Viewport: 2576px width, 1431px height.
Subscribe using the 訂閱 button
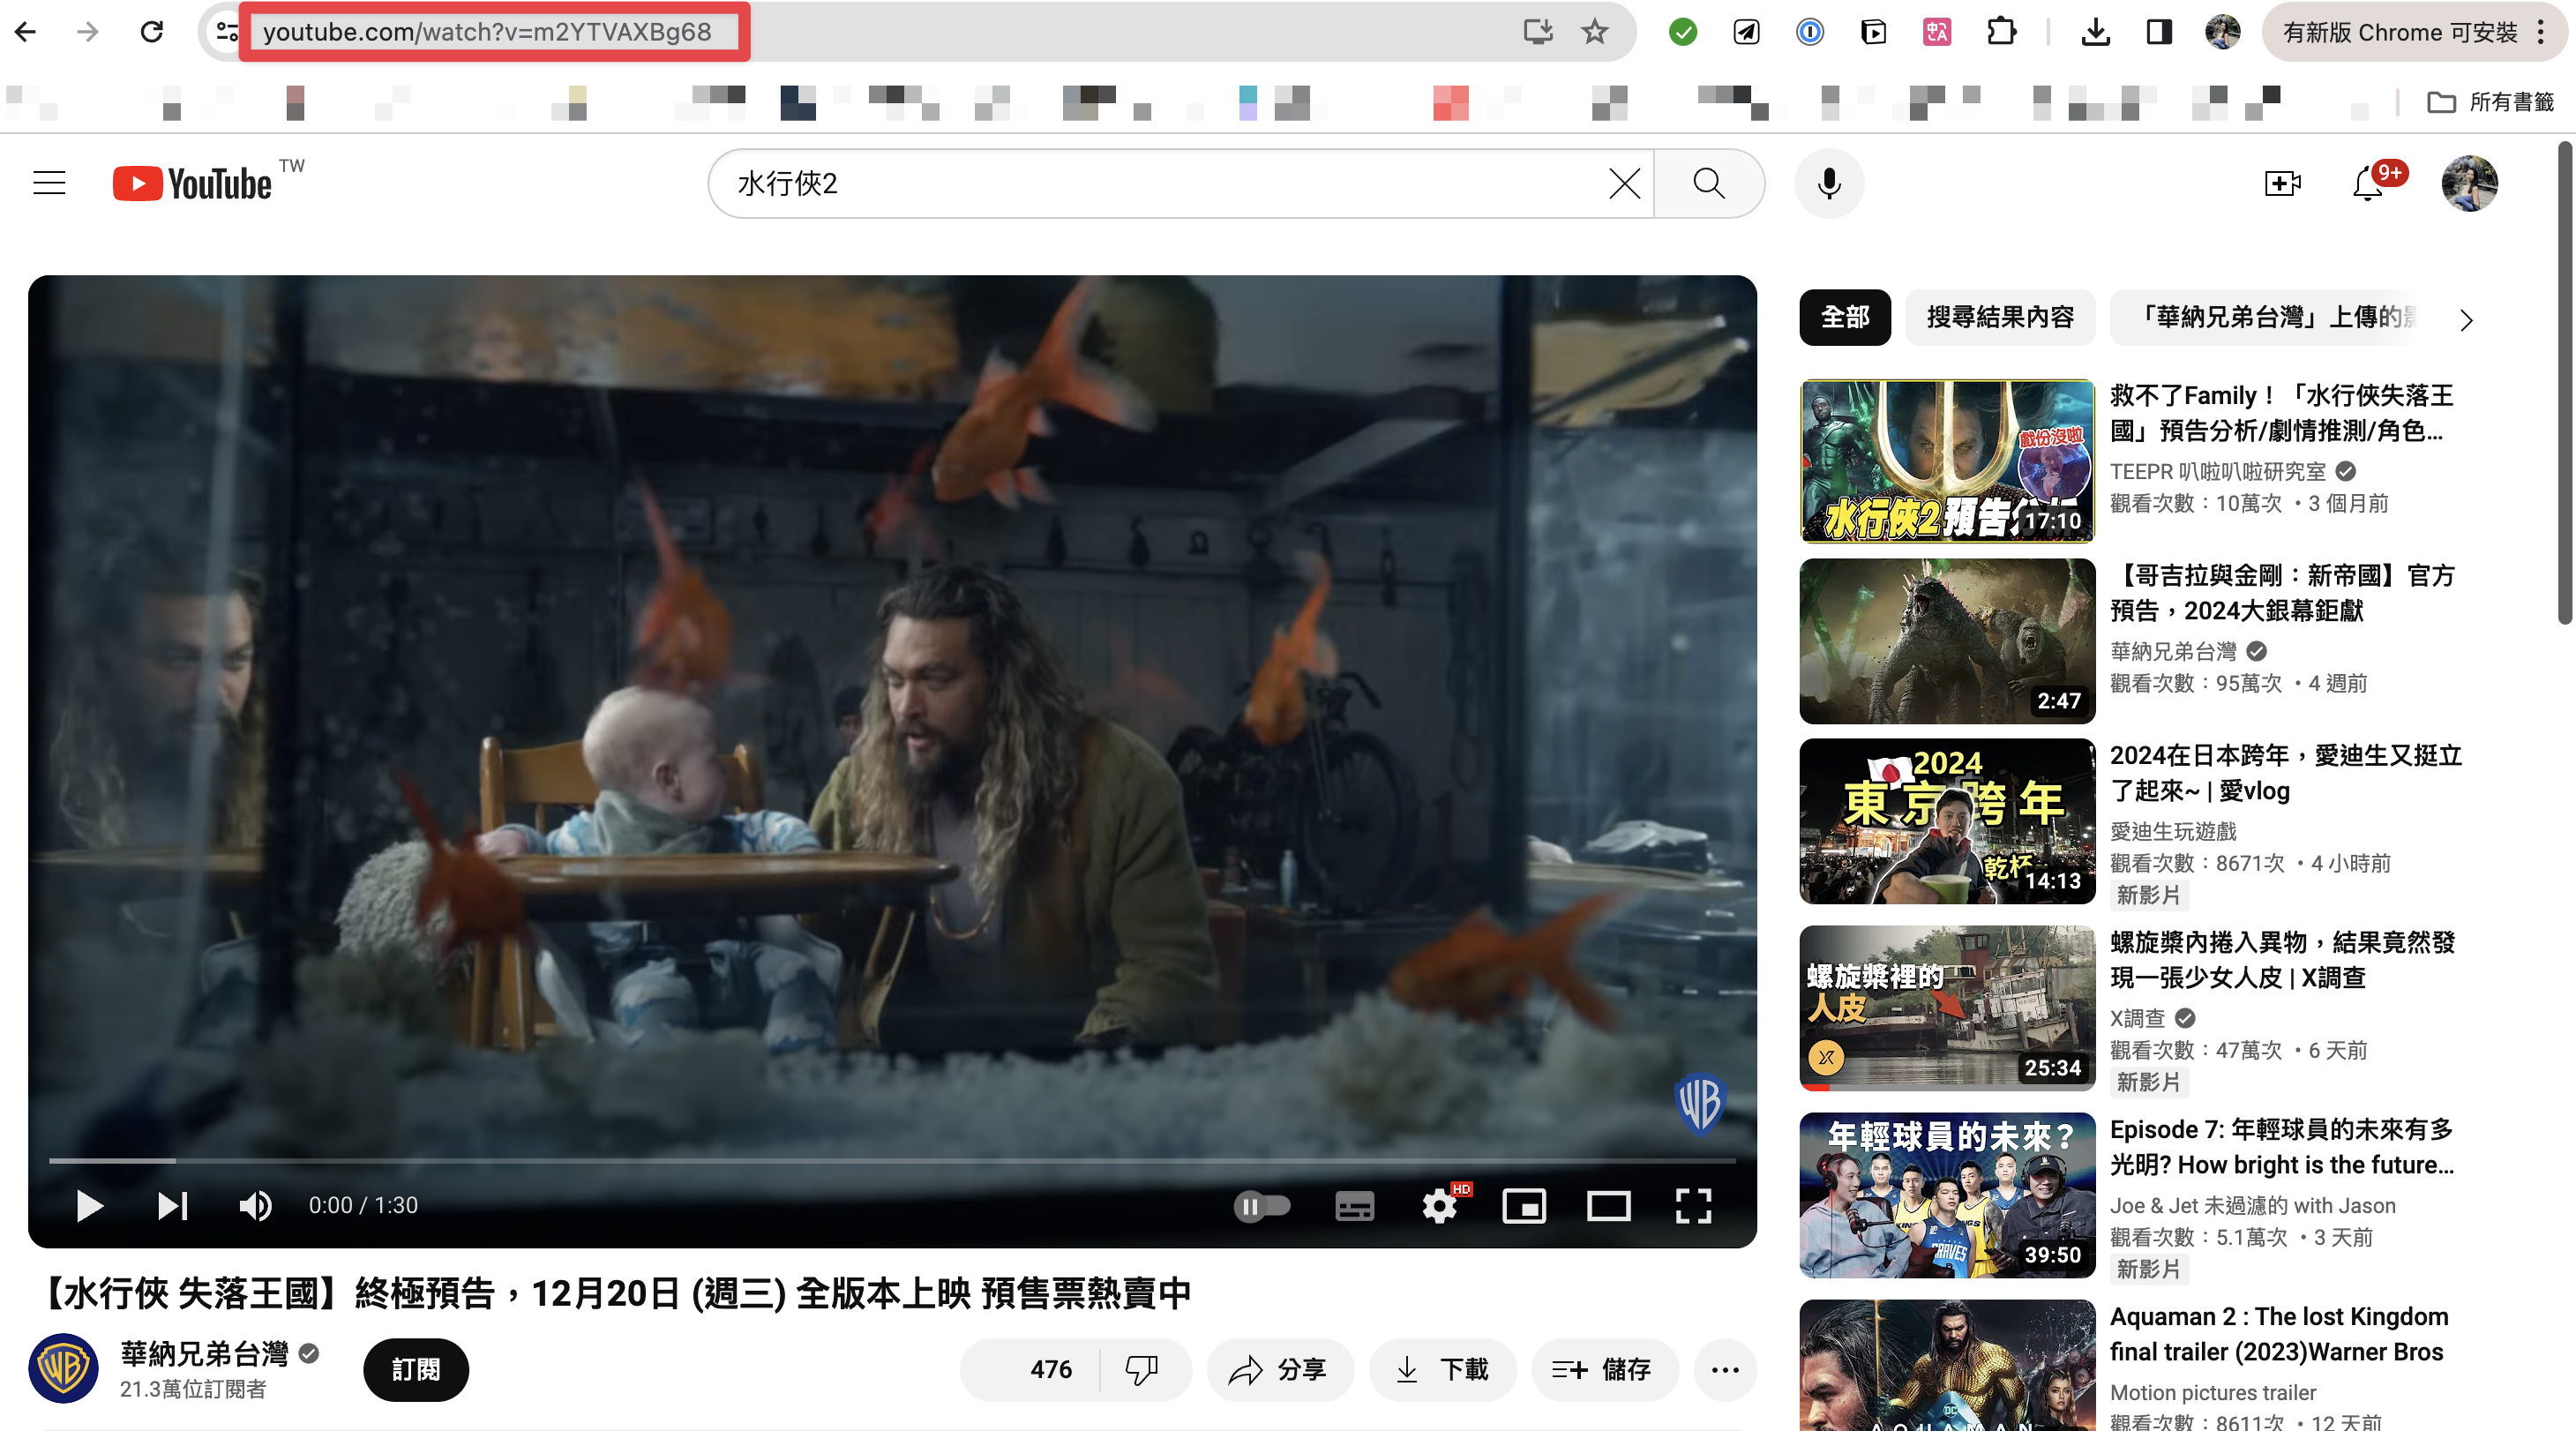tap(415, 1369)
